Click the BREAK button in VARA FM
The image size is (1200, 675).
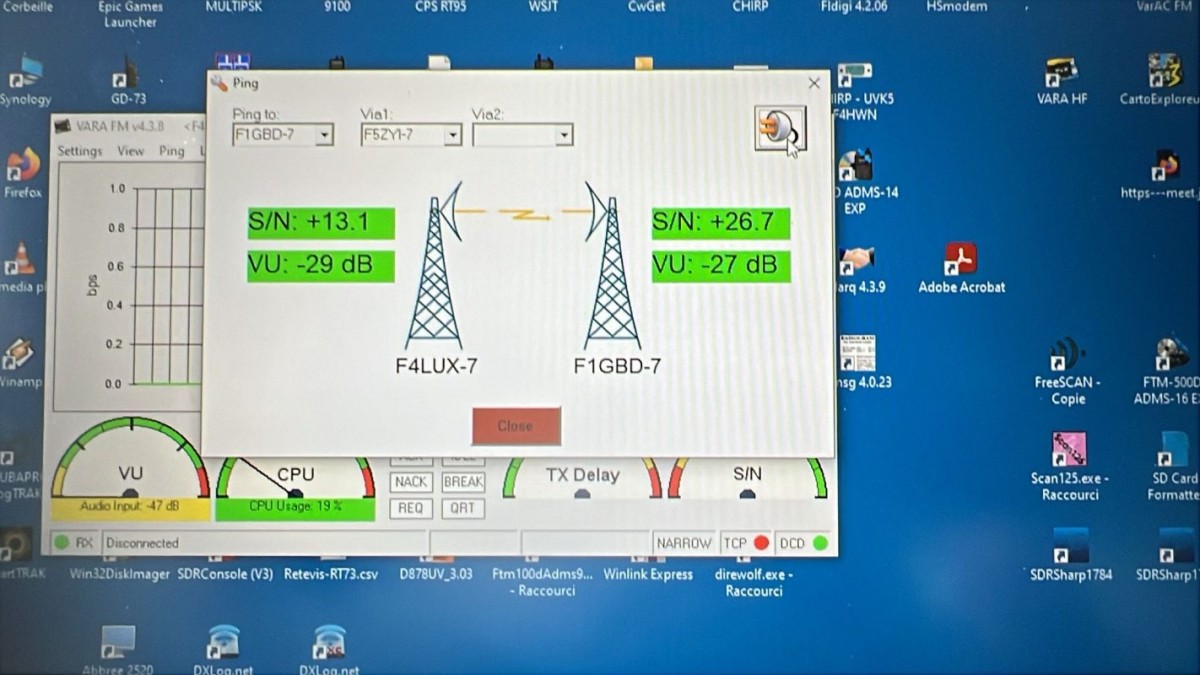[463, 482]
